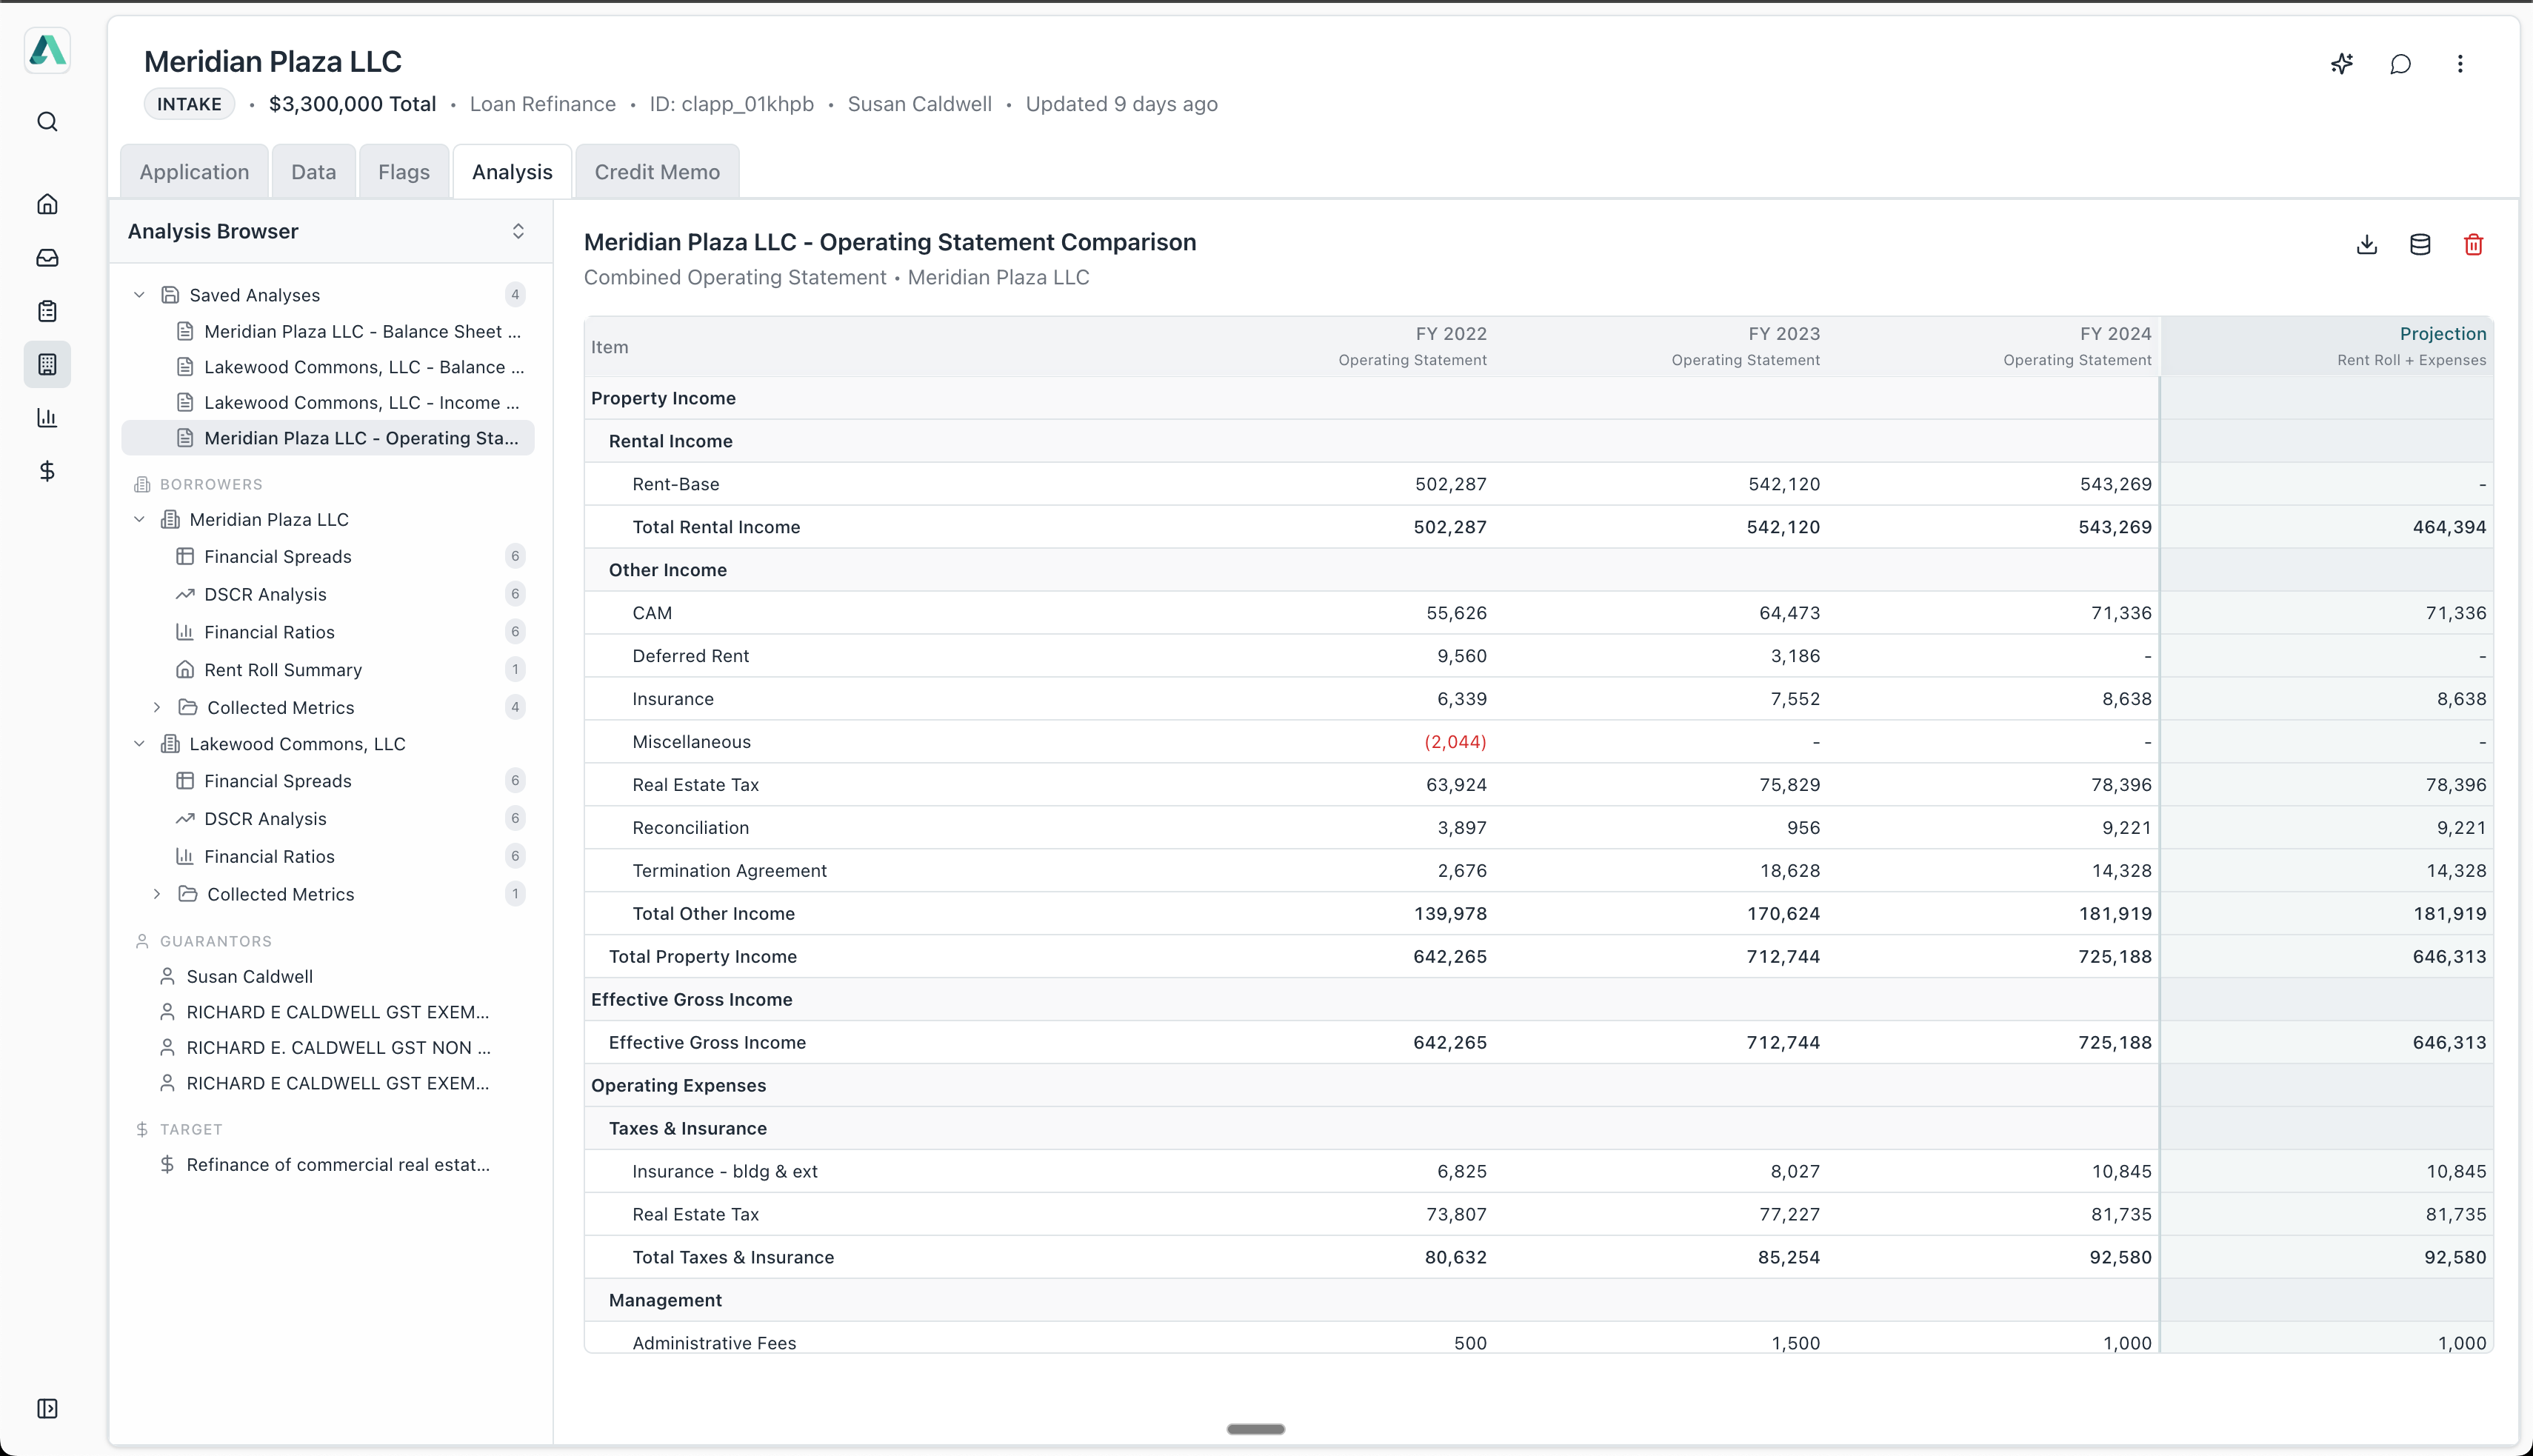Click the red delete analysis trash icon
Screen dimensions: 2533x1456
click(x=2473, y=245)
